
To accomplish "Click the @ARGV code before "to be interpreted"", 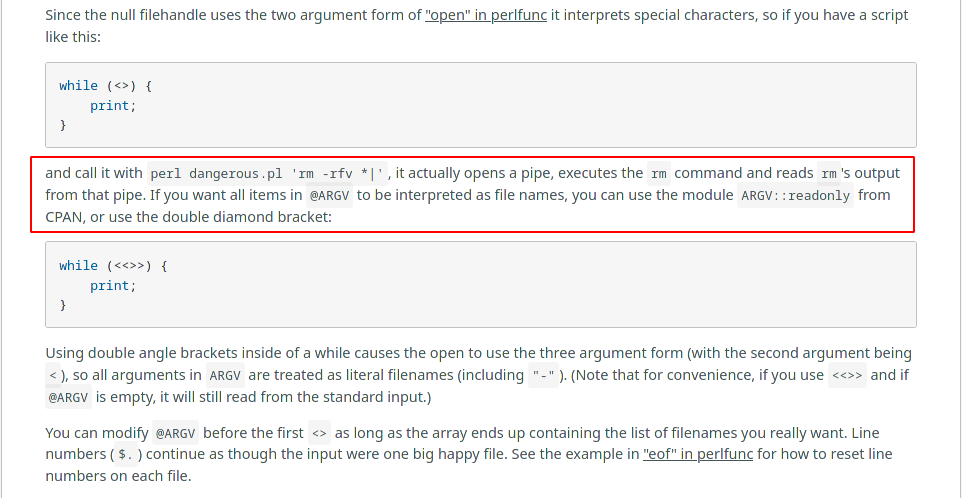I will (x=328, y=196).
